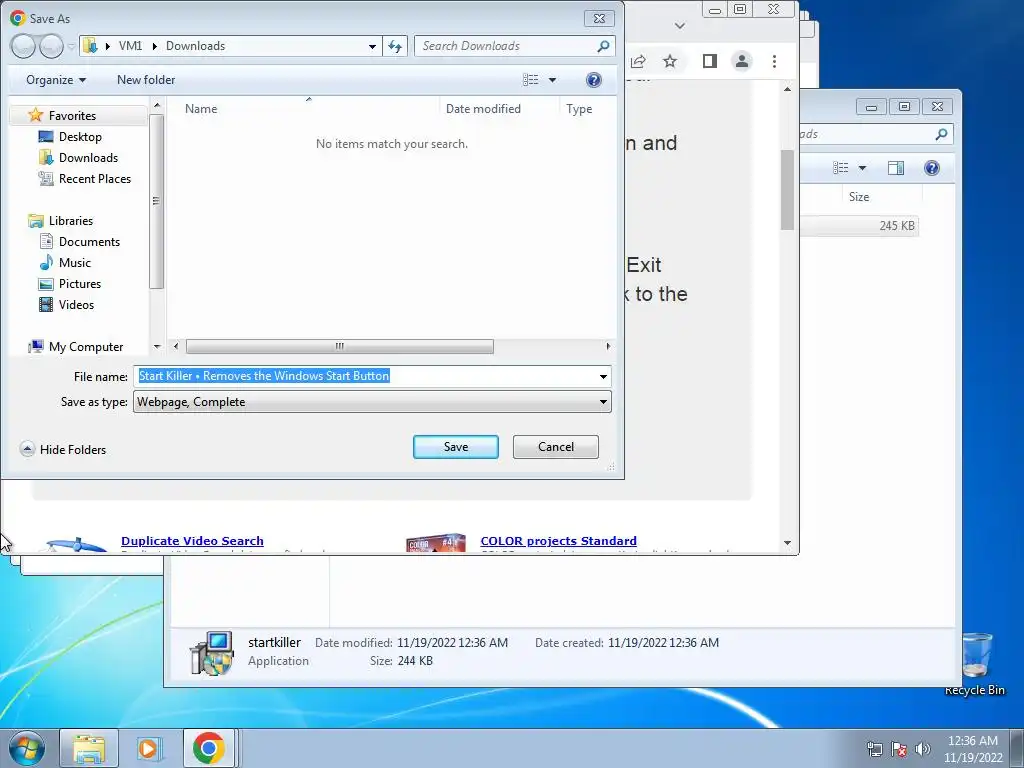Sort by the Name column header
This screenshot has height=768, width=1024.
point(201,109)
